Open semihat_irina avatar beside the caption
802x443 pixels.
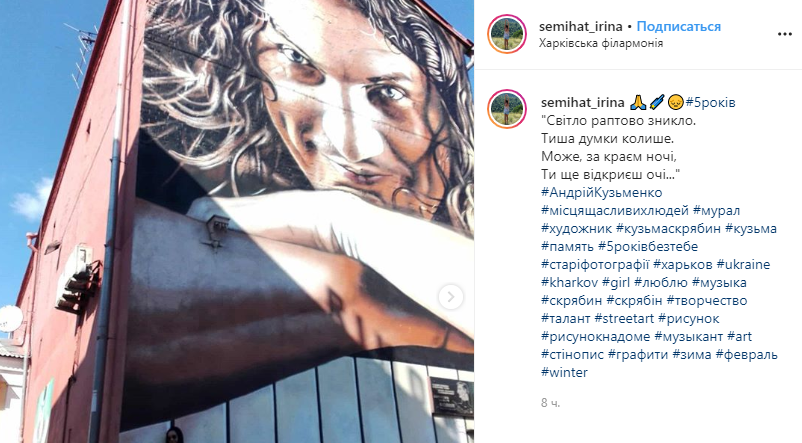pyautogui.click(x=507, y=109)
